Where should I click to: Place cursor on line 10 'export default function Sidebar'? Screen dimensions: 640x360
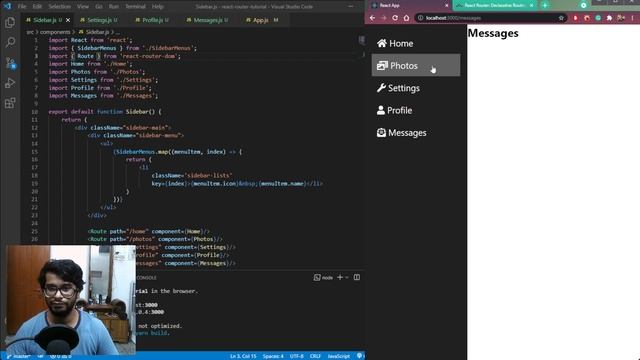[105, 111]
